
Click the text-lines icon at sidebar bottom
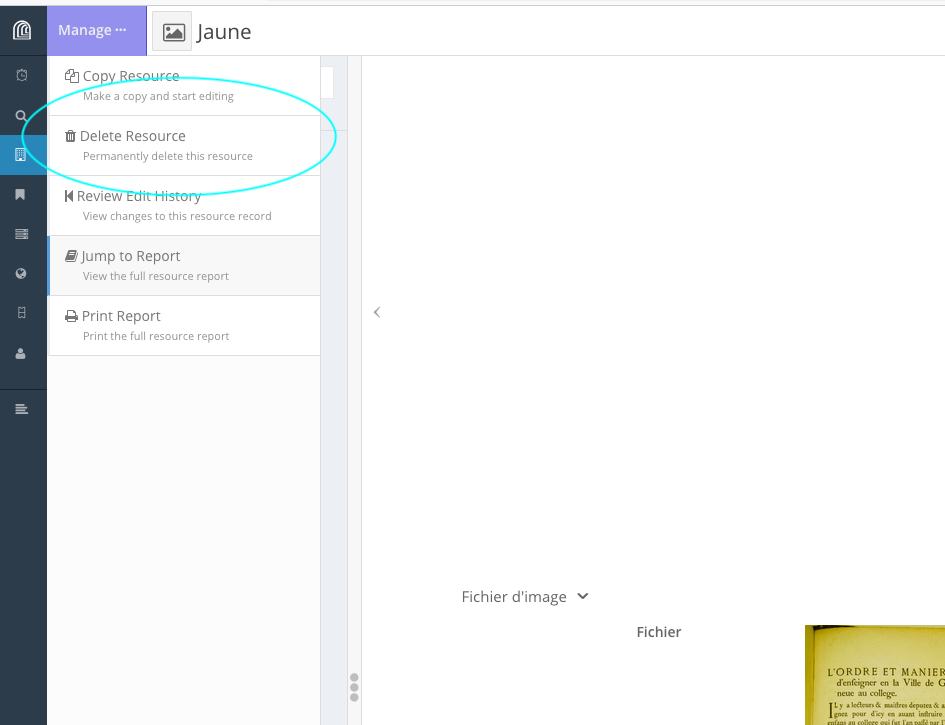[22, 409]
